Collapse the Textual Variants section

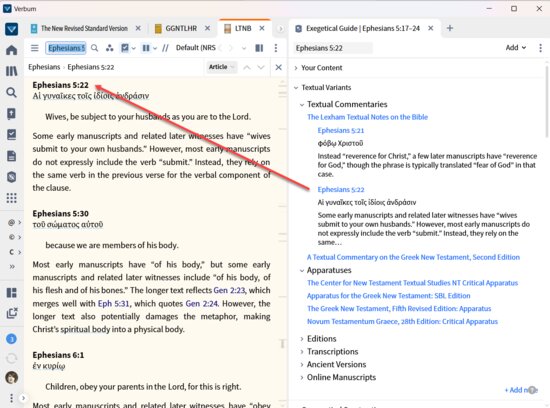tap(296, 88)
